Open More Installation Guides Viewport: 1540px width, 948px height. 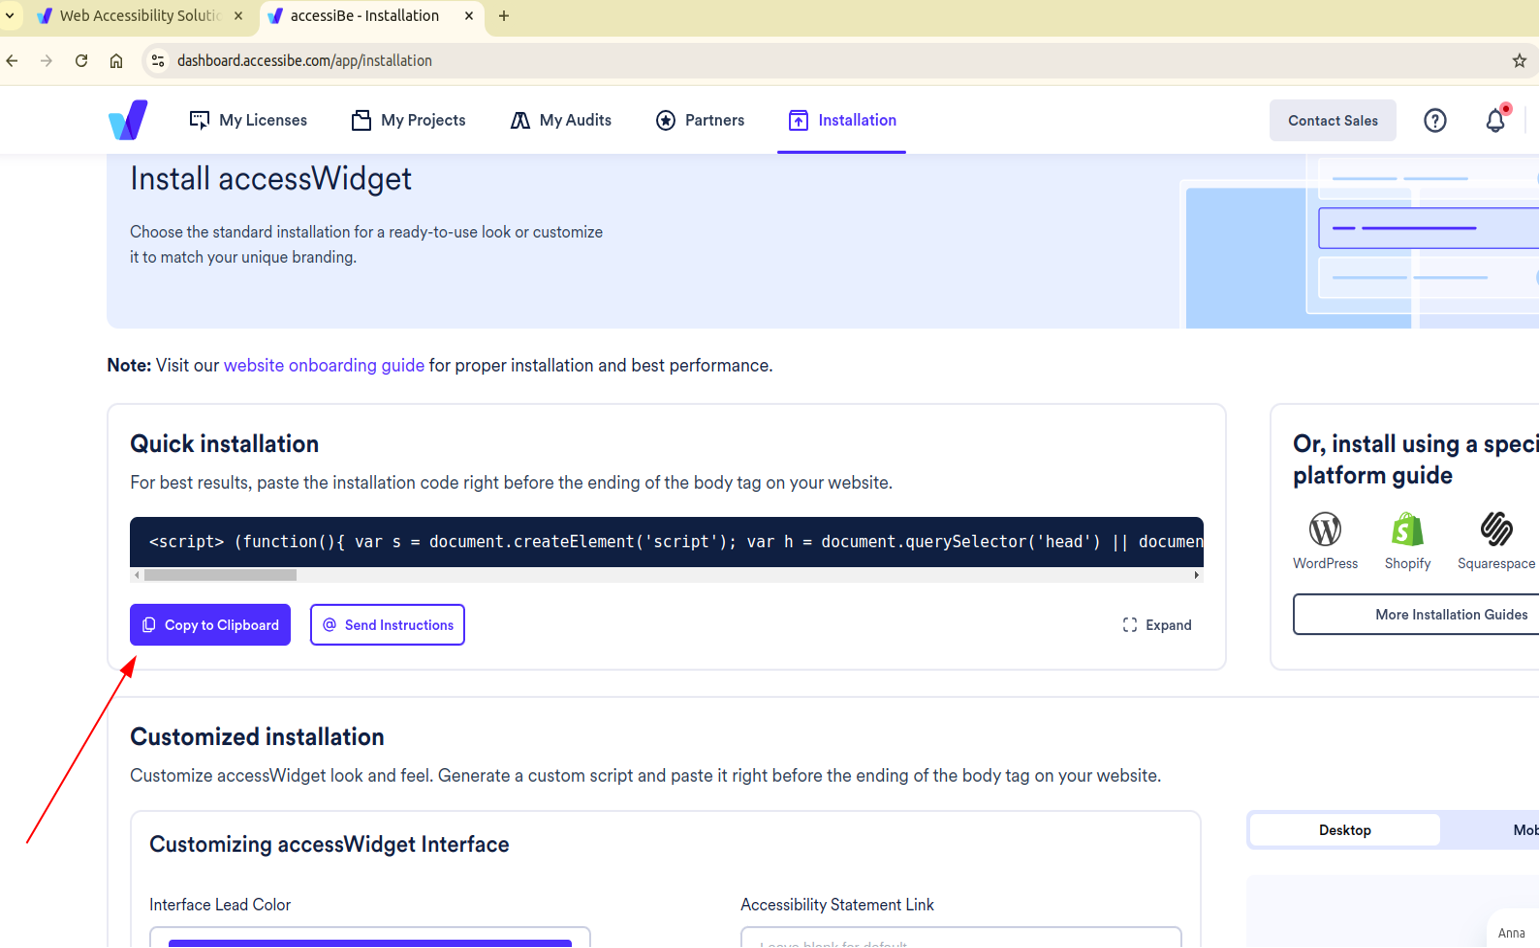click(x=1417, y=615)
